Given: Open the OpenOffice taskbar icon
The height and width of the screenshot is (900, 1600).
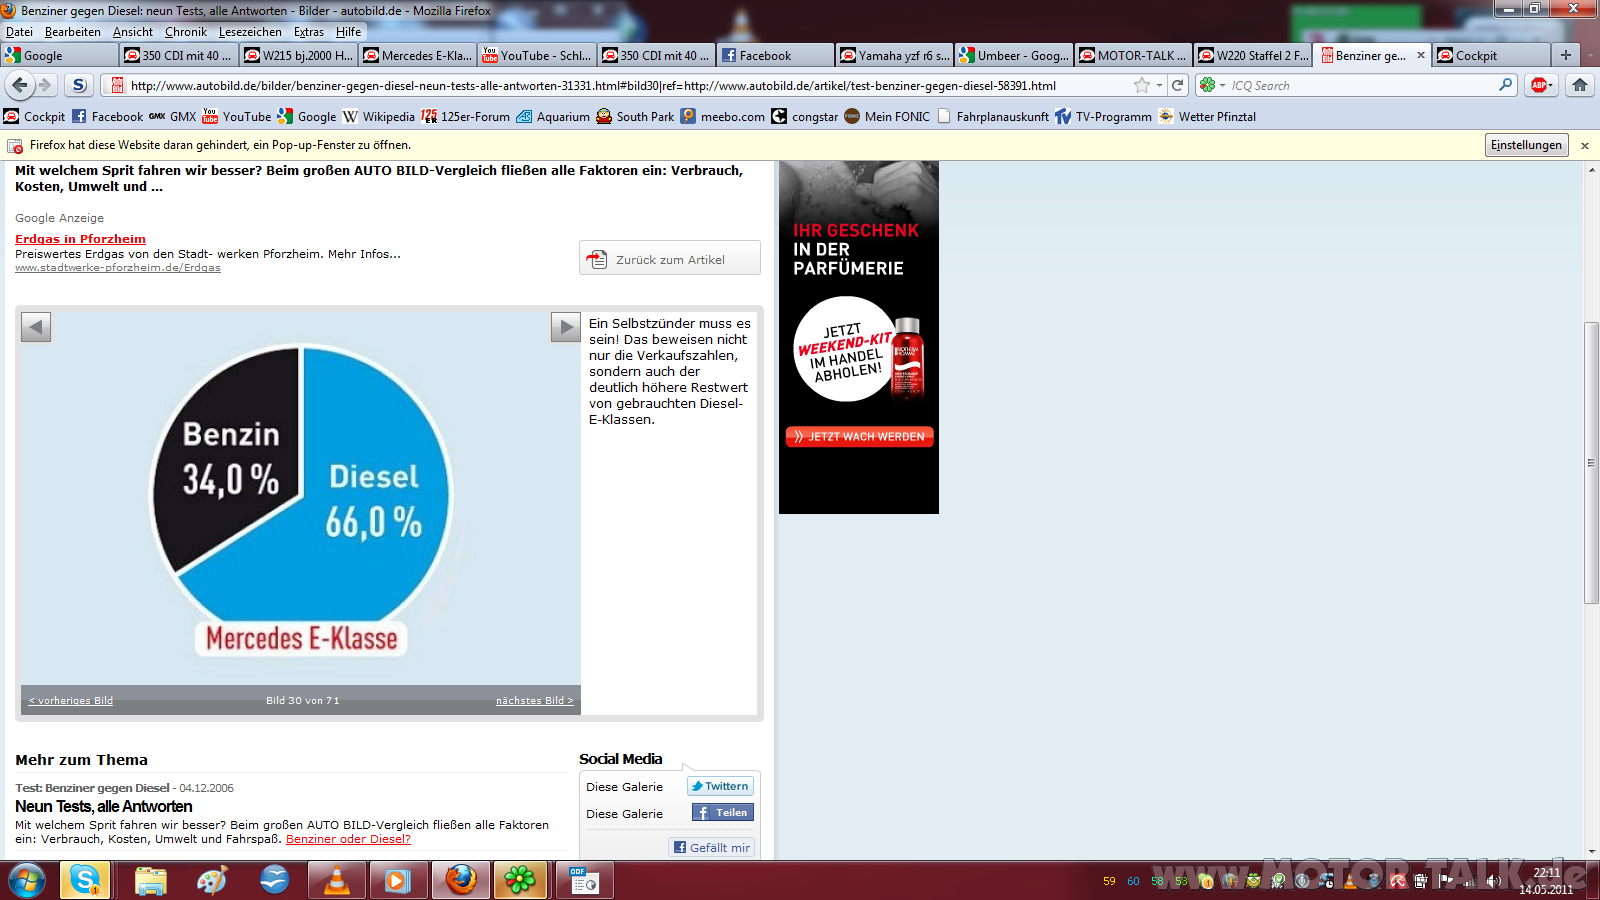Looking at the screenshot, I should (274, 880).
